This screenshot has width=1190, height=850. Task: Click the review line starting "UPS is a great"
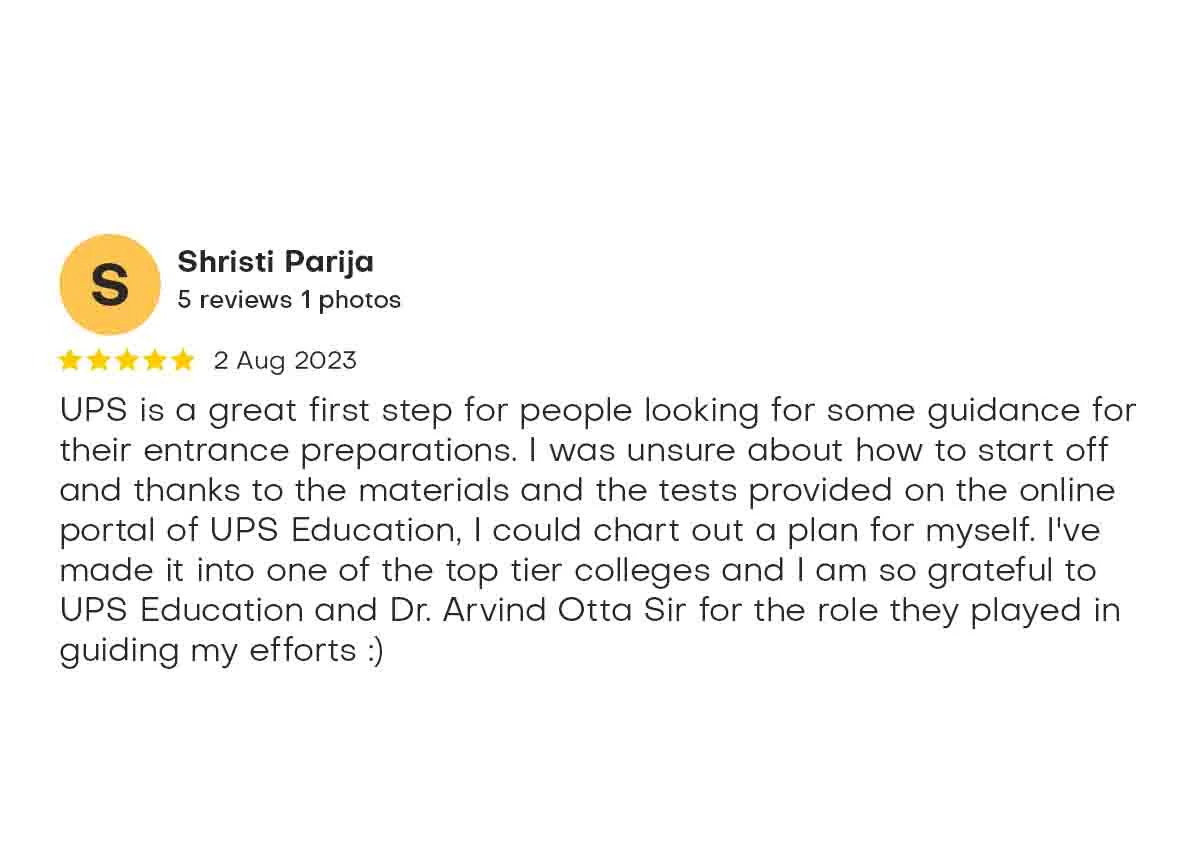pos(598,411)
